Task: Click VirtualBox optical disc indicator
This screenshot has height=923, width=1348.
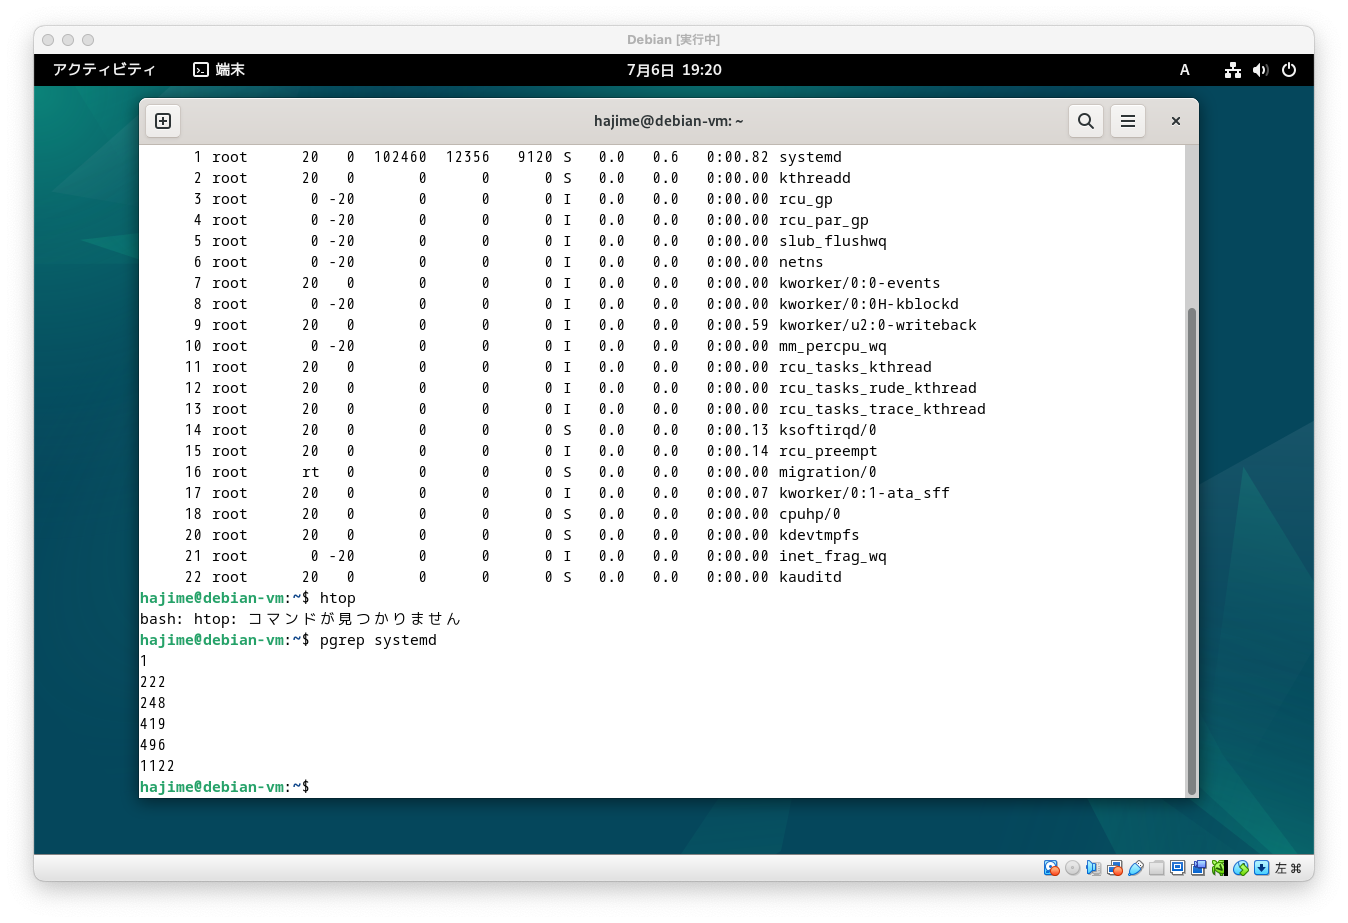Action: pos(1073,868)
